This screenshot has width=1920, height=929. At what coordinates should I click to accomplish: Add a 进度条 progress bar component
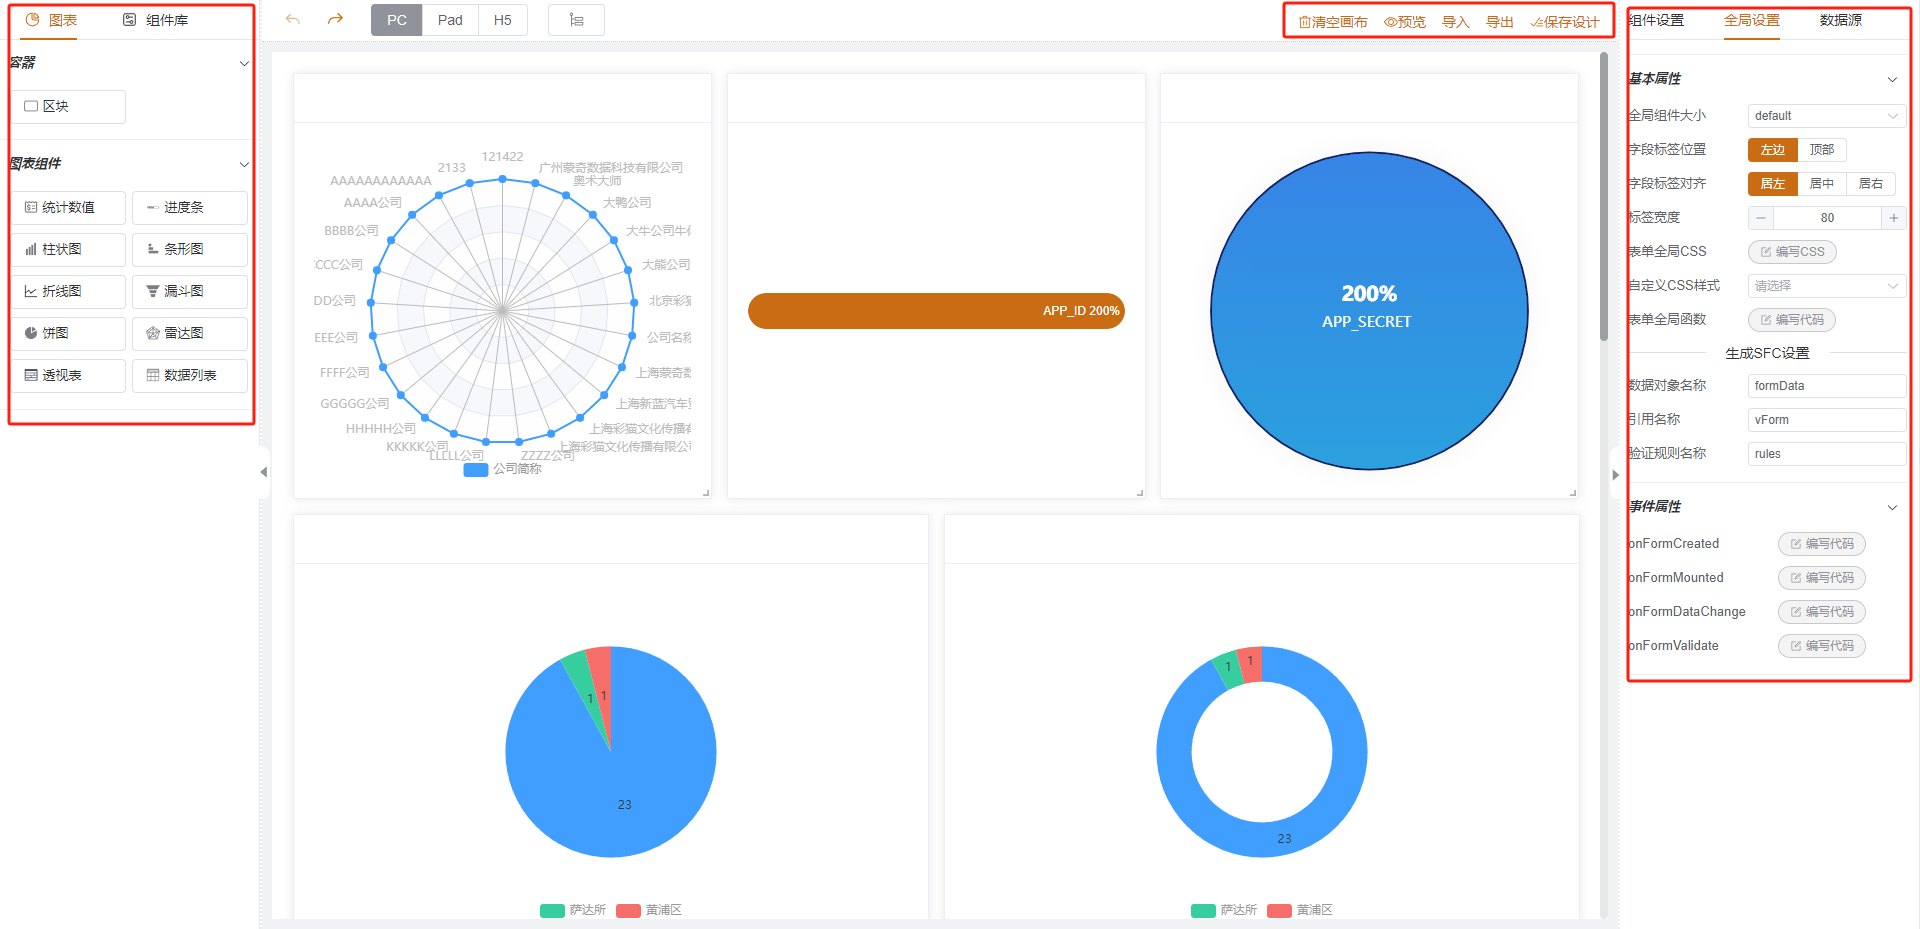click(x=190, y=208)
